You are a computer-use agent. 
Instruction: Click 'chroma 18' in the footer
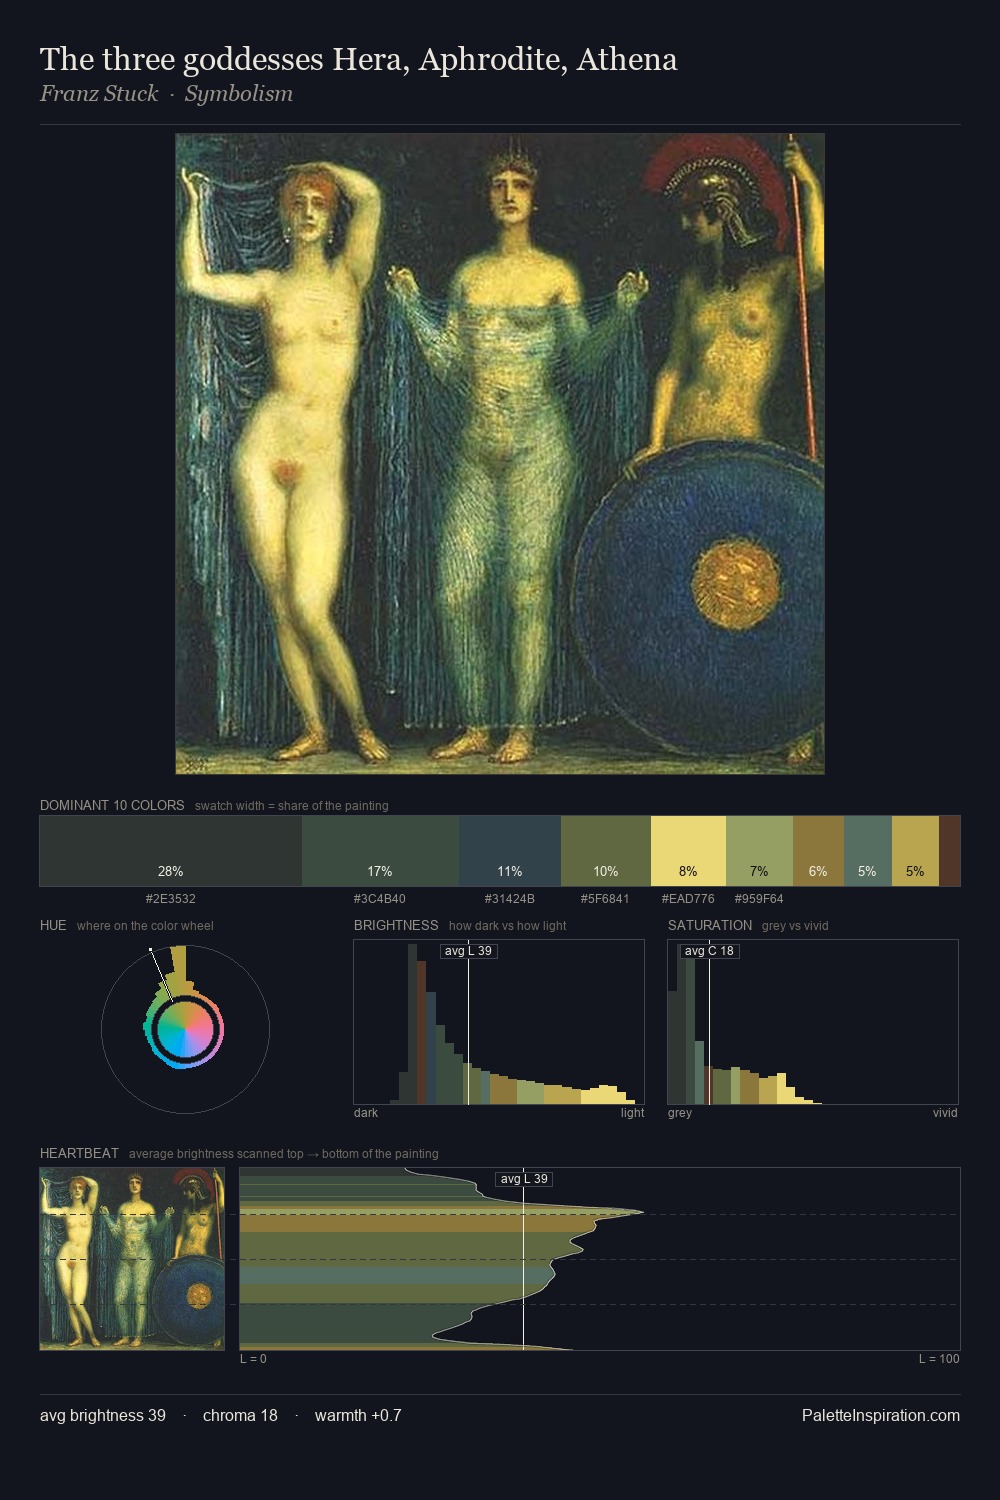240,1415
